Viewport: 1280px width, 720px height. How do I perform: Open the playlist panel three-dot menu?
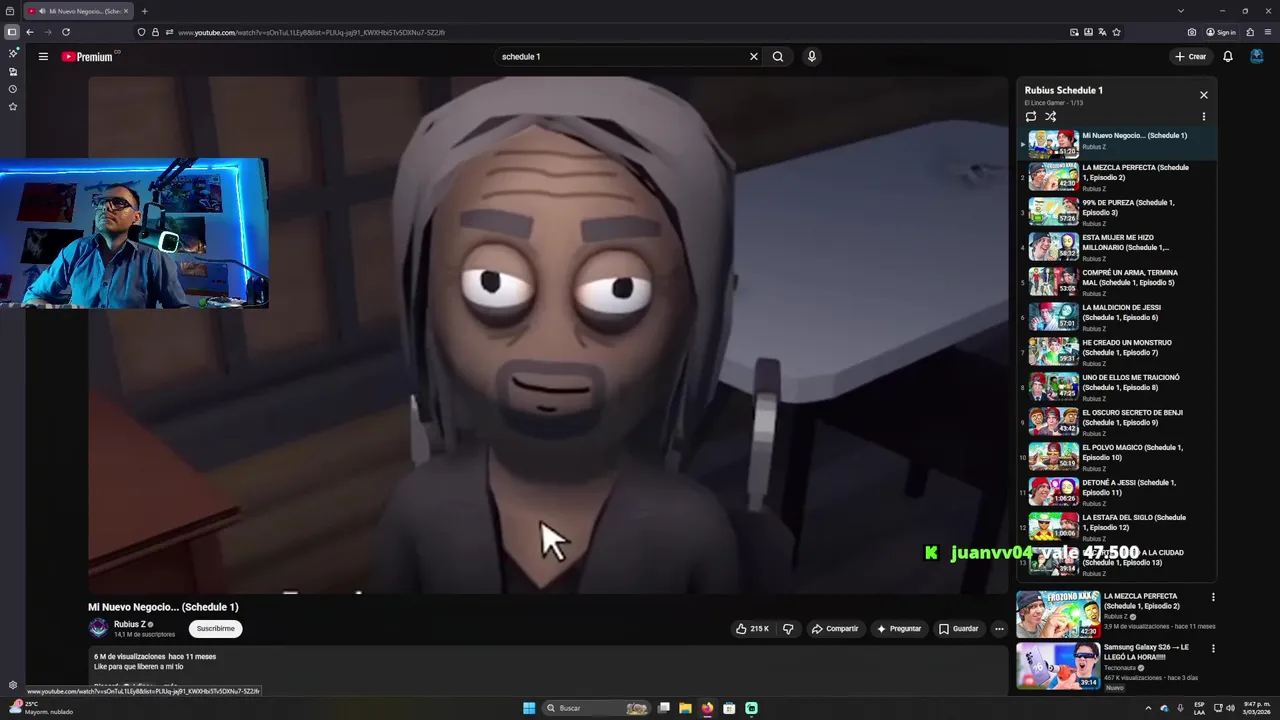[x=1204, y=117]
